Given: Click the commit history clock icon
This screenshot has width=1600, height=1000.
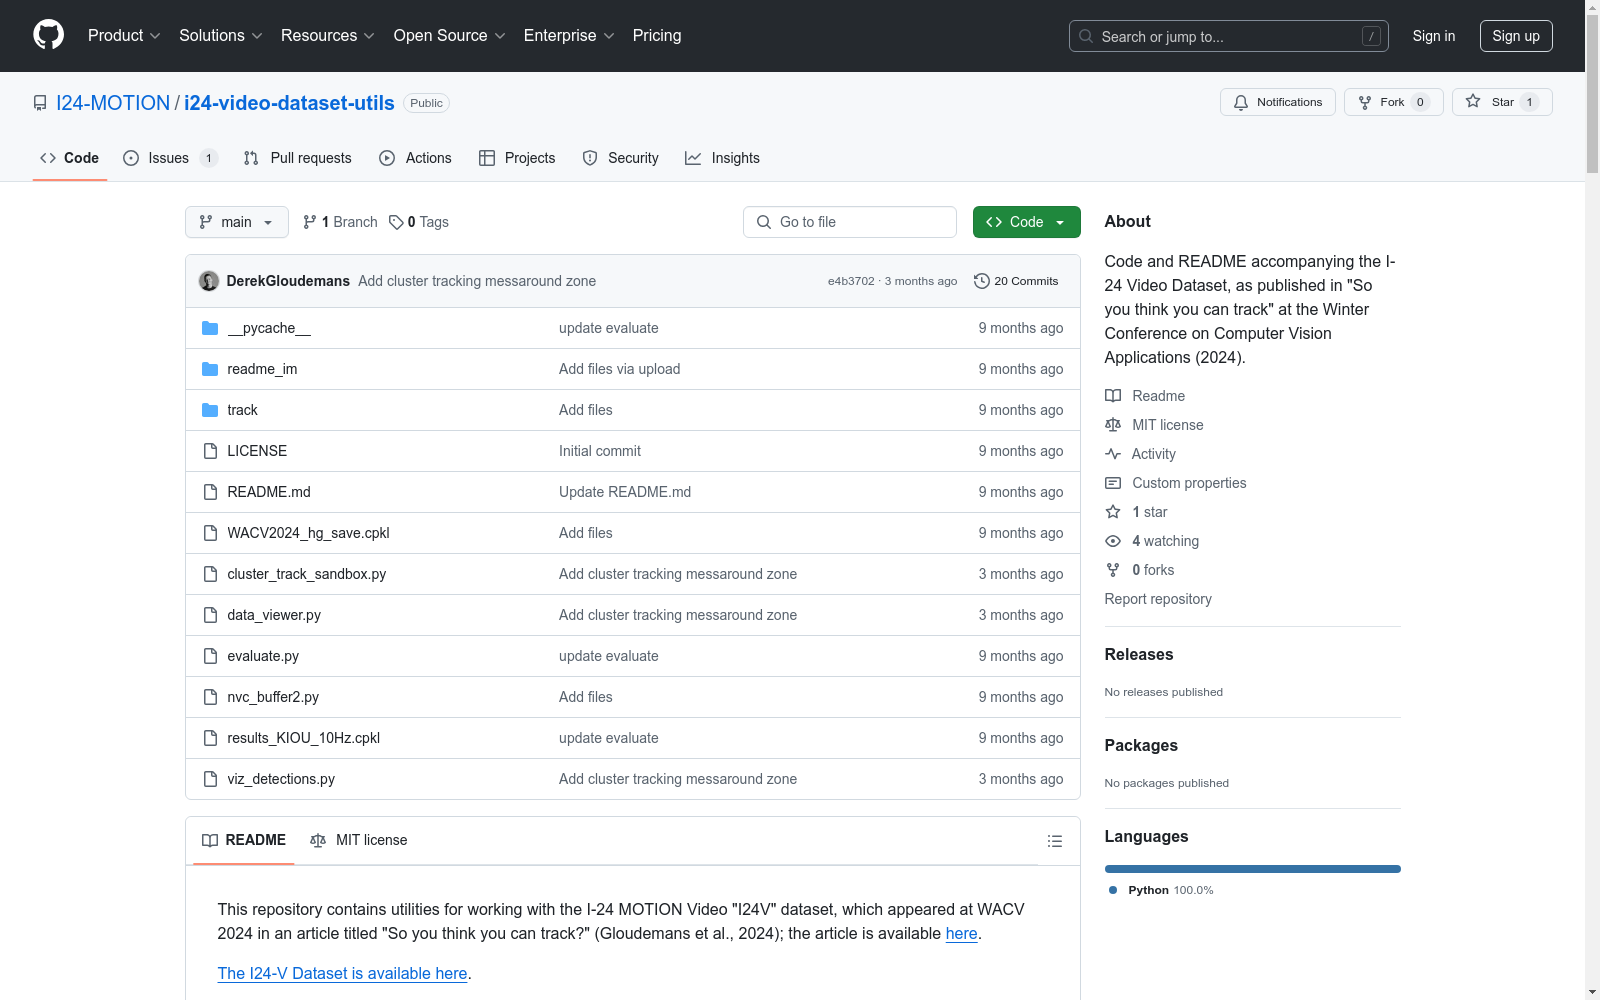Looking at the screenshot, I should pos(982,281).
